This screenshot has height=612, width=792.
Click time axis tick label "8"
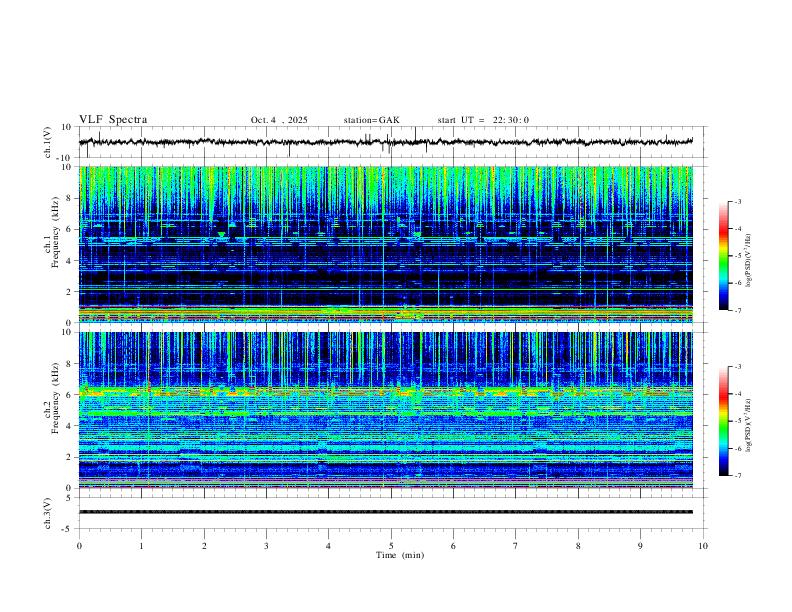pos(578,546)
